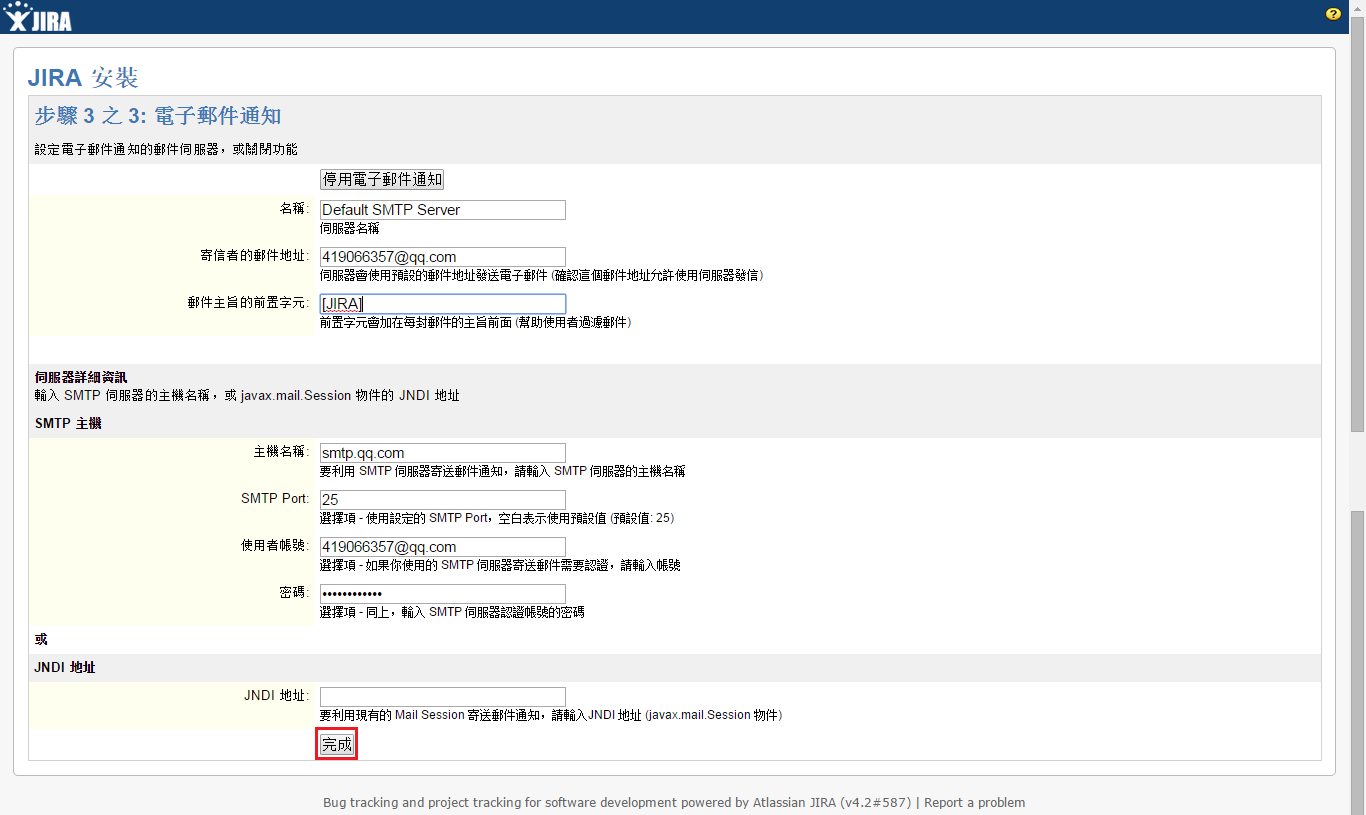The width and height of the screenshot is (1366, 815).
Task: Open the yellow help icon
Action: tap(1333, 14)
